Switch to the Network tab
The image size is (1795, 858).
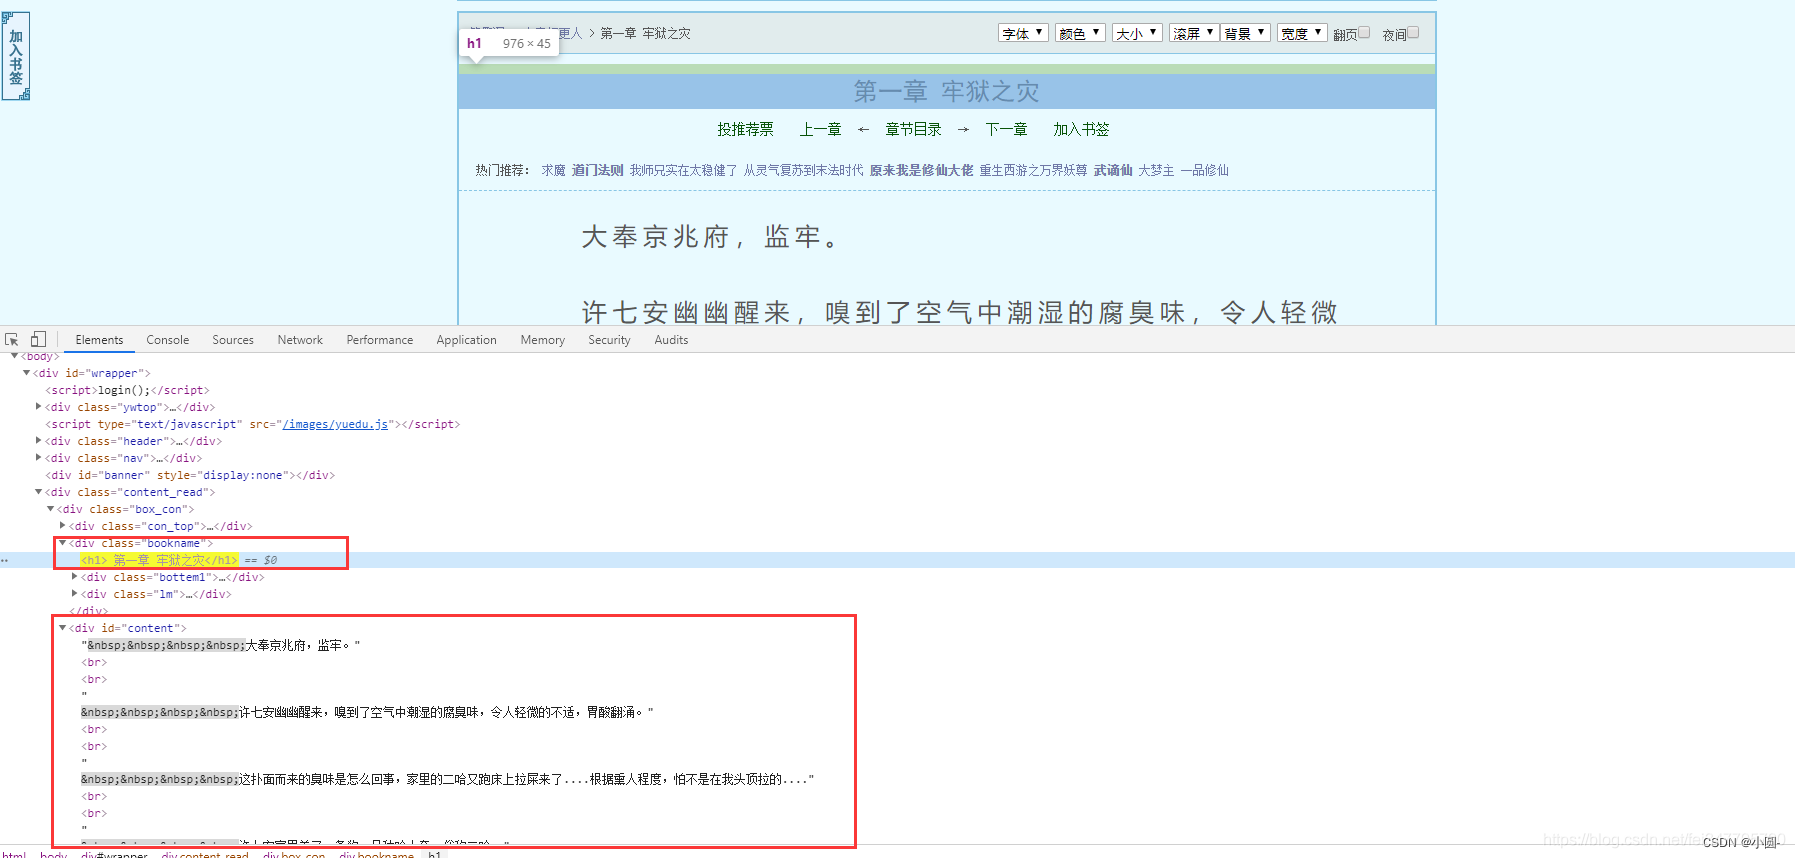pos(300,340)
